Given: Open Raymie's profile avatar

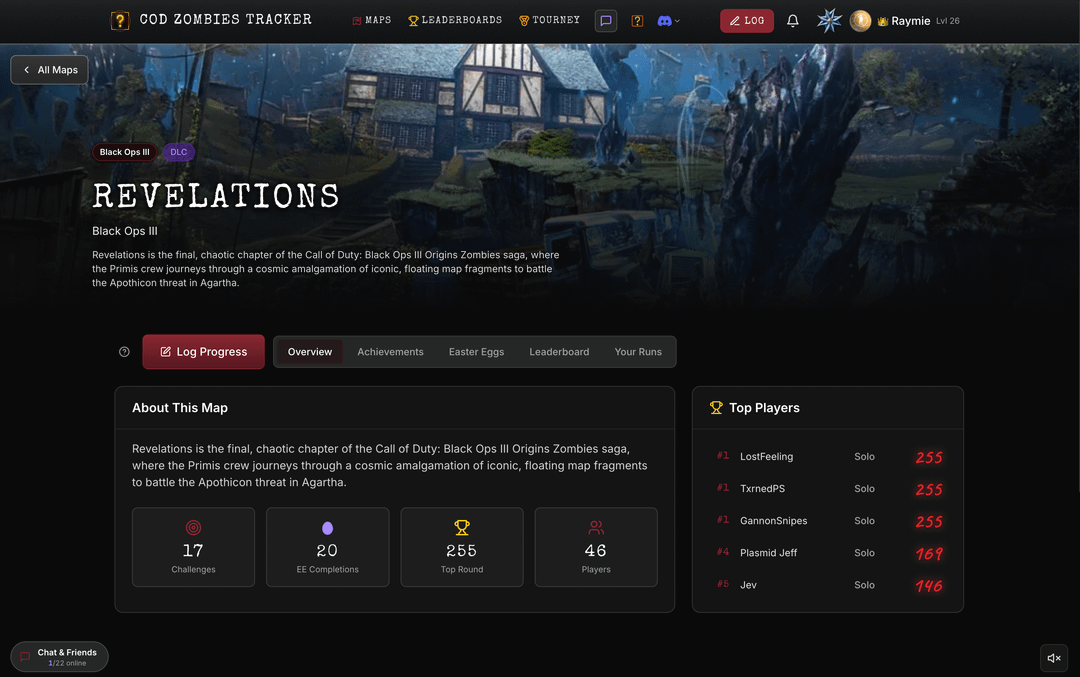Looking at the screenshot, I should click(860, 21).
